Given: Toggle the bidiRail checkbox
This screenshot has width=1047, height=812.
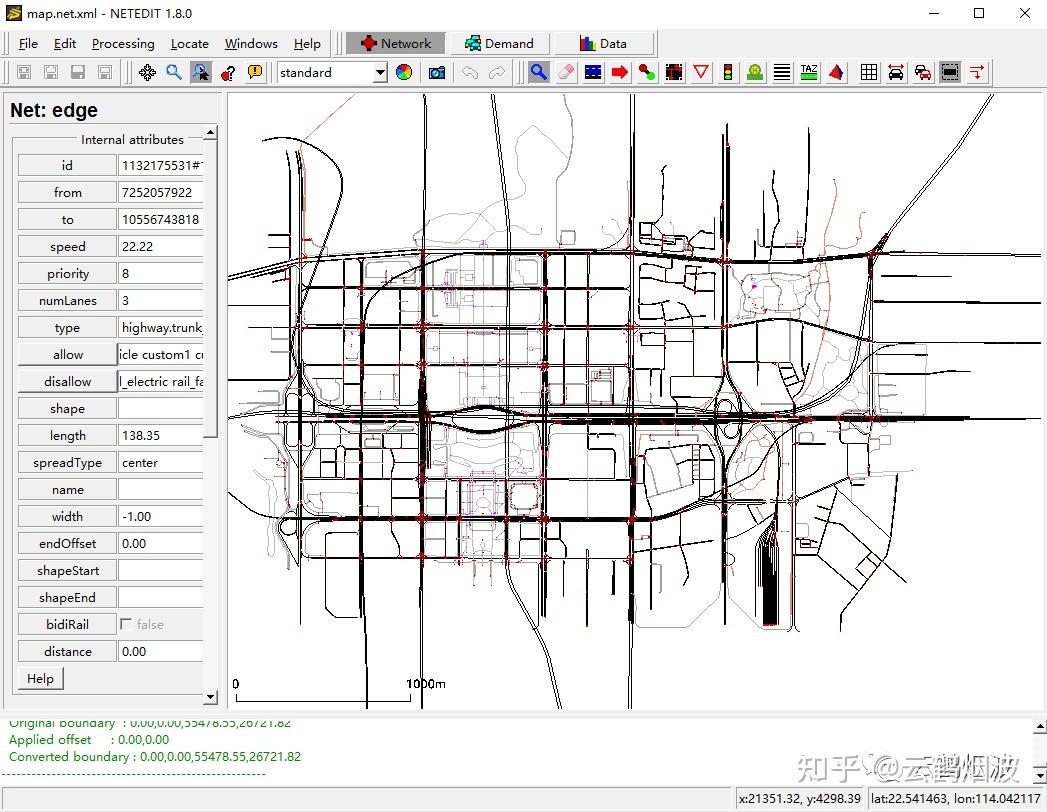Looking at the screenshot, I should pos(126,624).
